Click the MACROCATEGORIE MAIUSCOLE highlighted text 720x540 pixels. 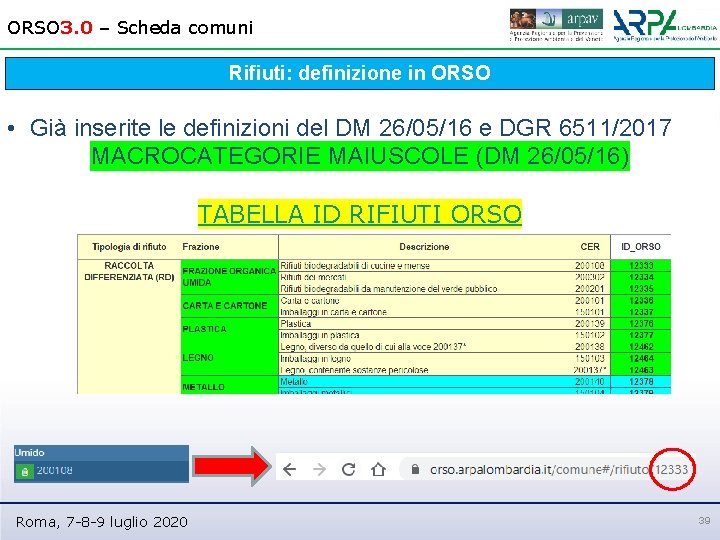[360, 156]
